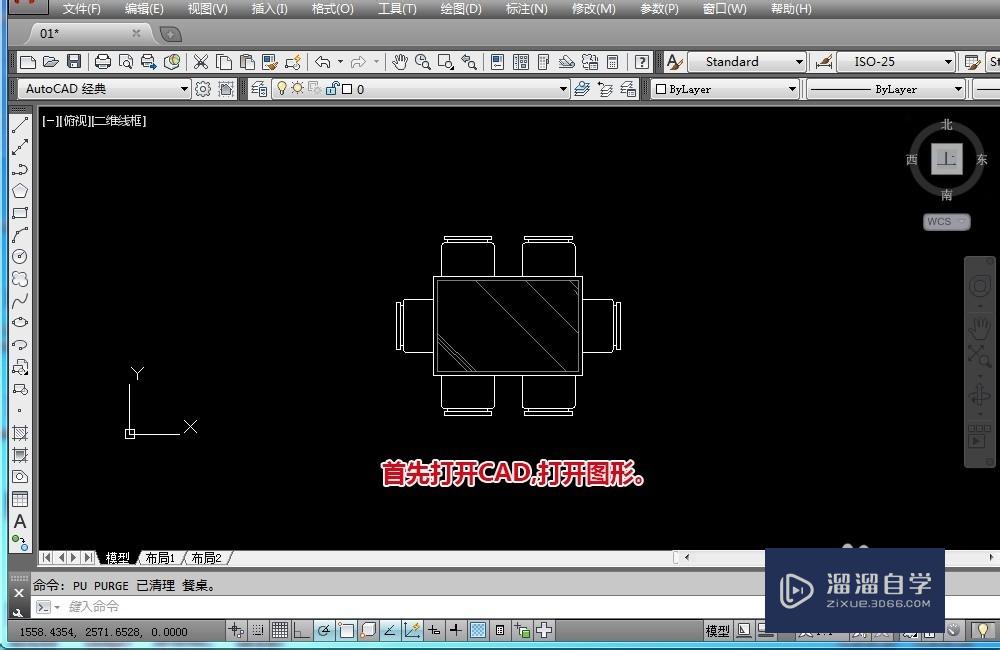Select the Hatch pattern tool

[20, 433]
